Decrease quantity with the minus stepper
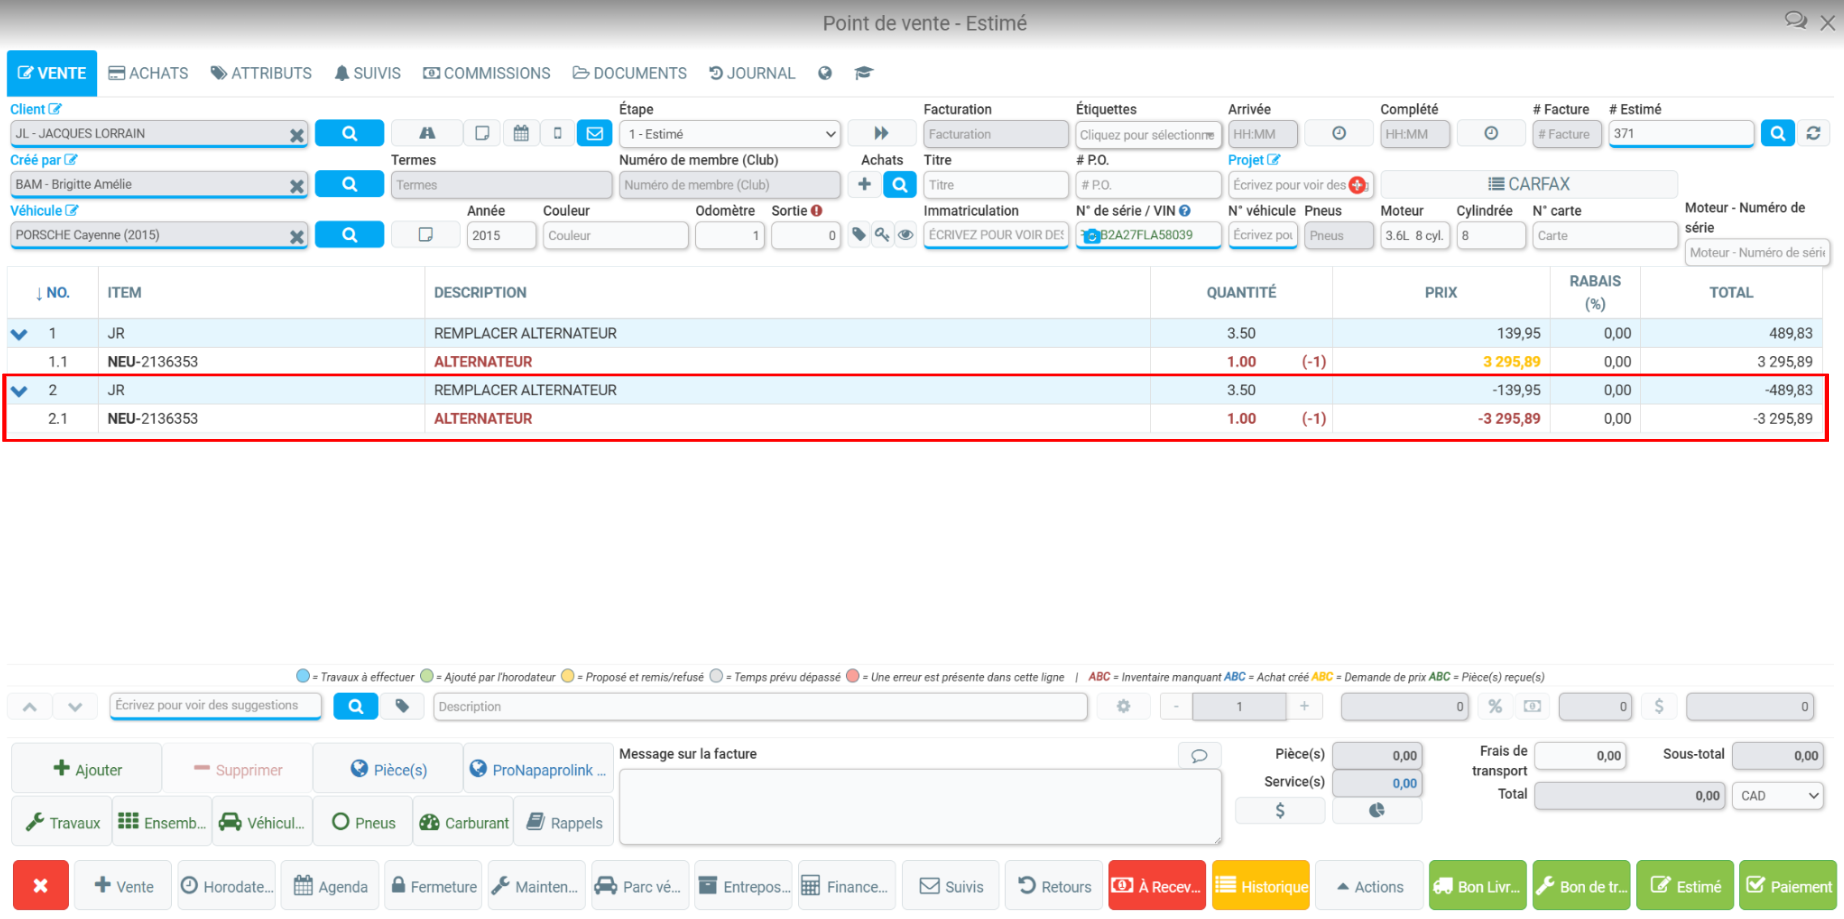This screenshot has width=1844, height=919. coord(1177,706)
